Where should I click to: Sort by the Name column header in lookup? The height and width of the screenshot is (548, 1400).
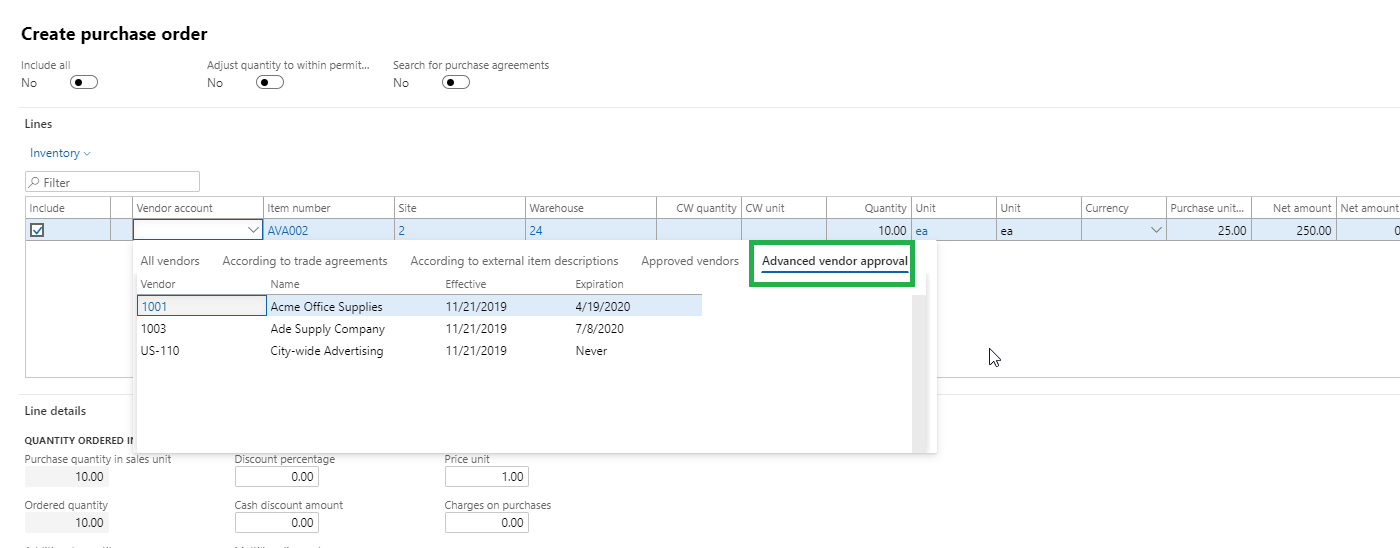[x=285, y=284]
